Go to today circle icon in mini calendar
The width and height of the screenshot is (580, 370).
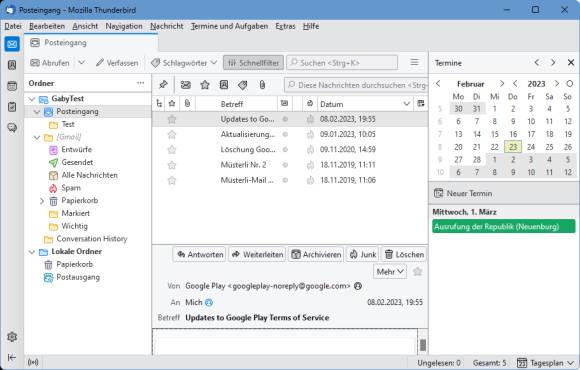pos(570,84)
